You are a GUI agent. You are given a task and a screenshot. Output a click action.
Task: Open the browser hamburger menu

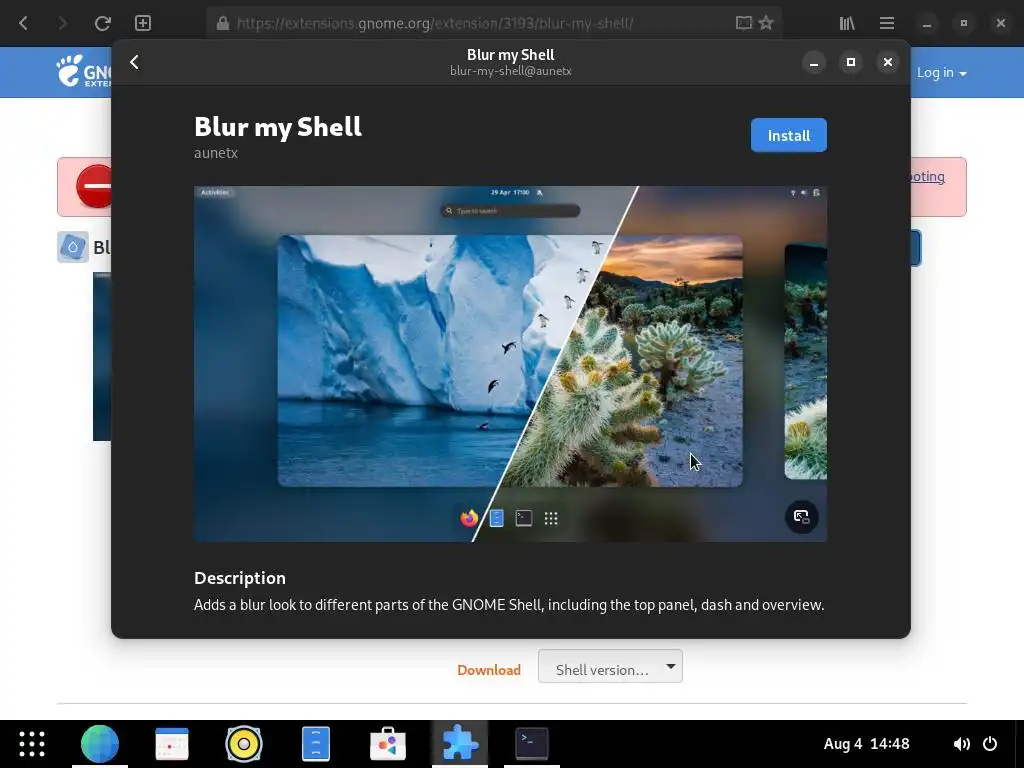[x=887, y=24]
